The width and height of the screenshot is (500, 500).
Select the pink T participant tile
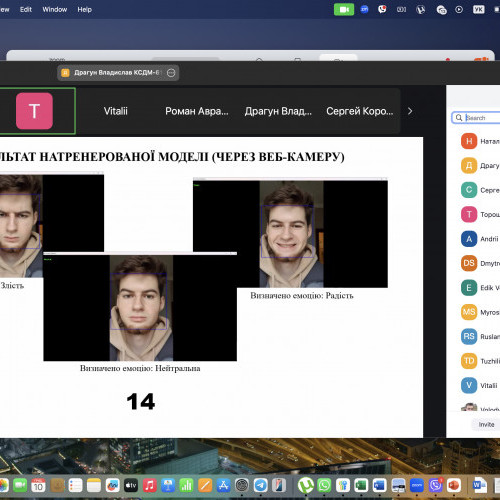[34, 111]
